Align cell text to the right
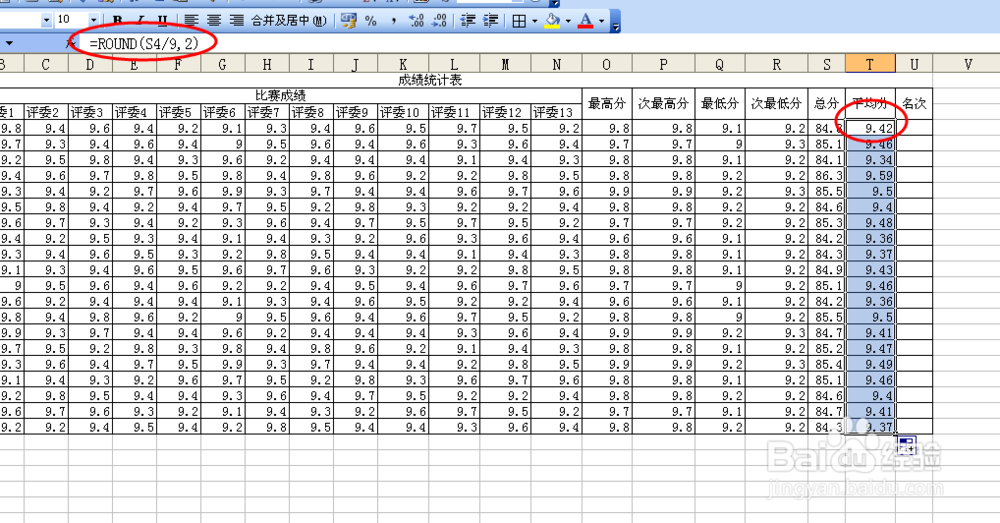 (x=236, y=20)
